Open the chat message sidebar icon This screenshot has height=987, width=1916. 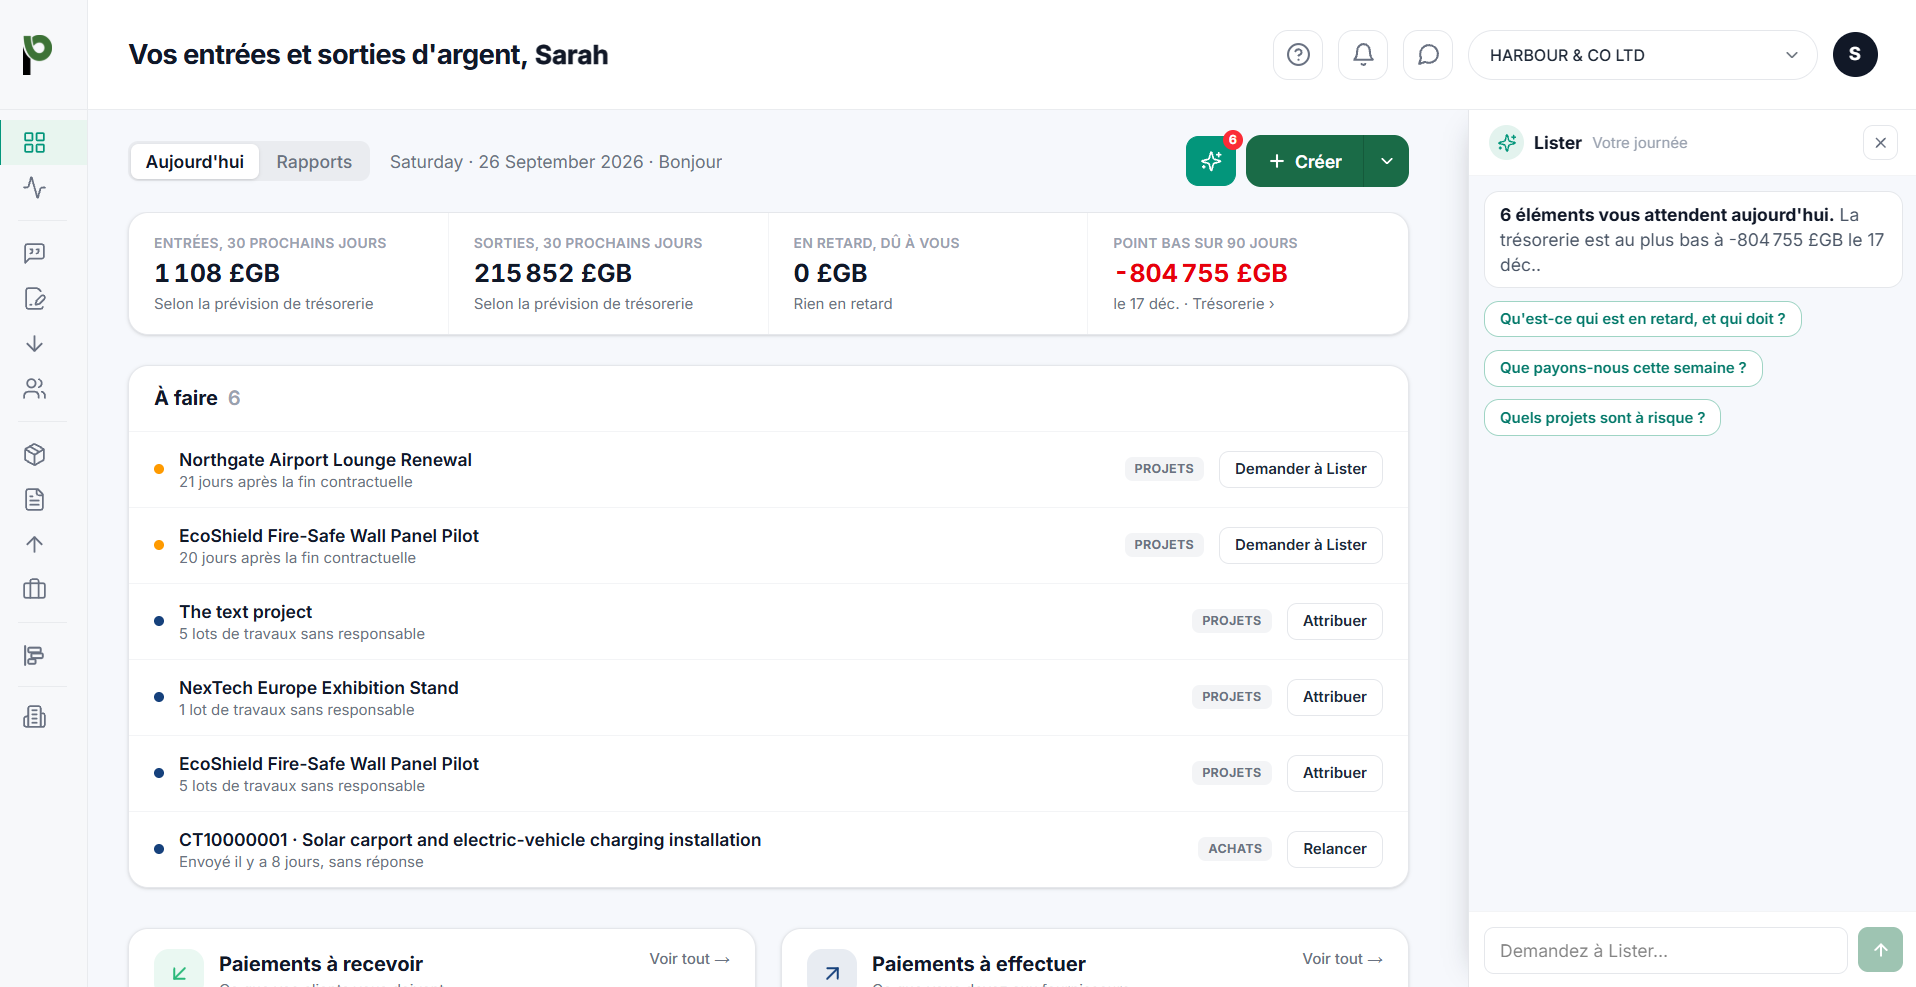(x=35, y=253)
